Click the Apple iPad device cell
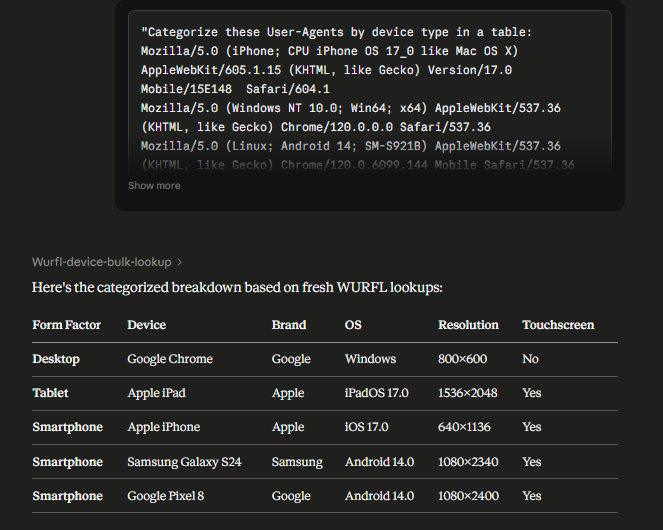The width and height of the screenshot is (663, 530). pos(156,393)
